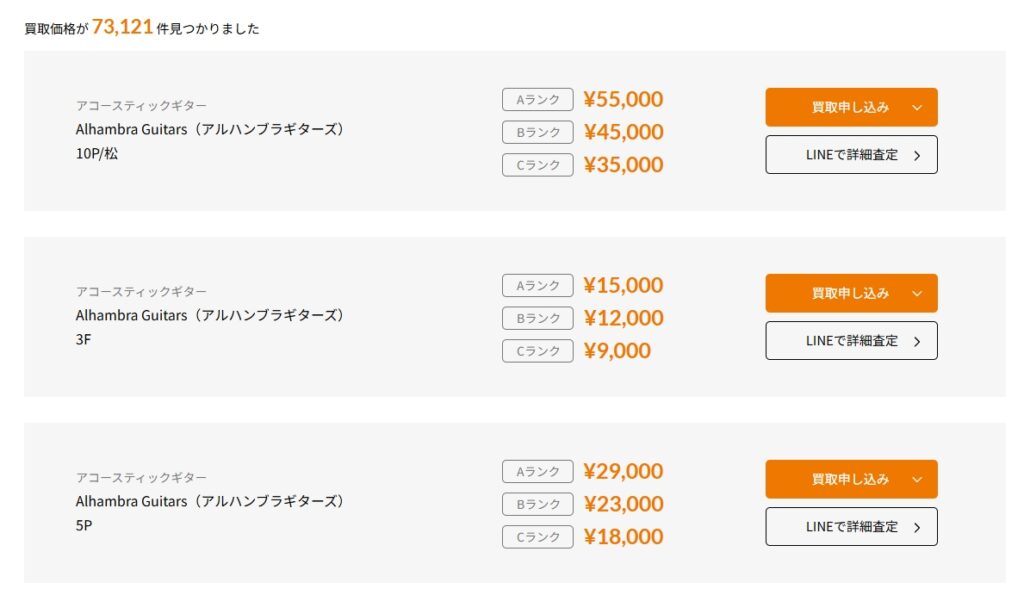Open LINEで詳細査定 for 10P/松

point(851,154)
